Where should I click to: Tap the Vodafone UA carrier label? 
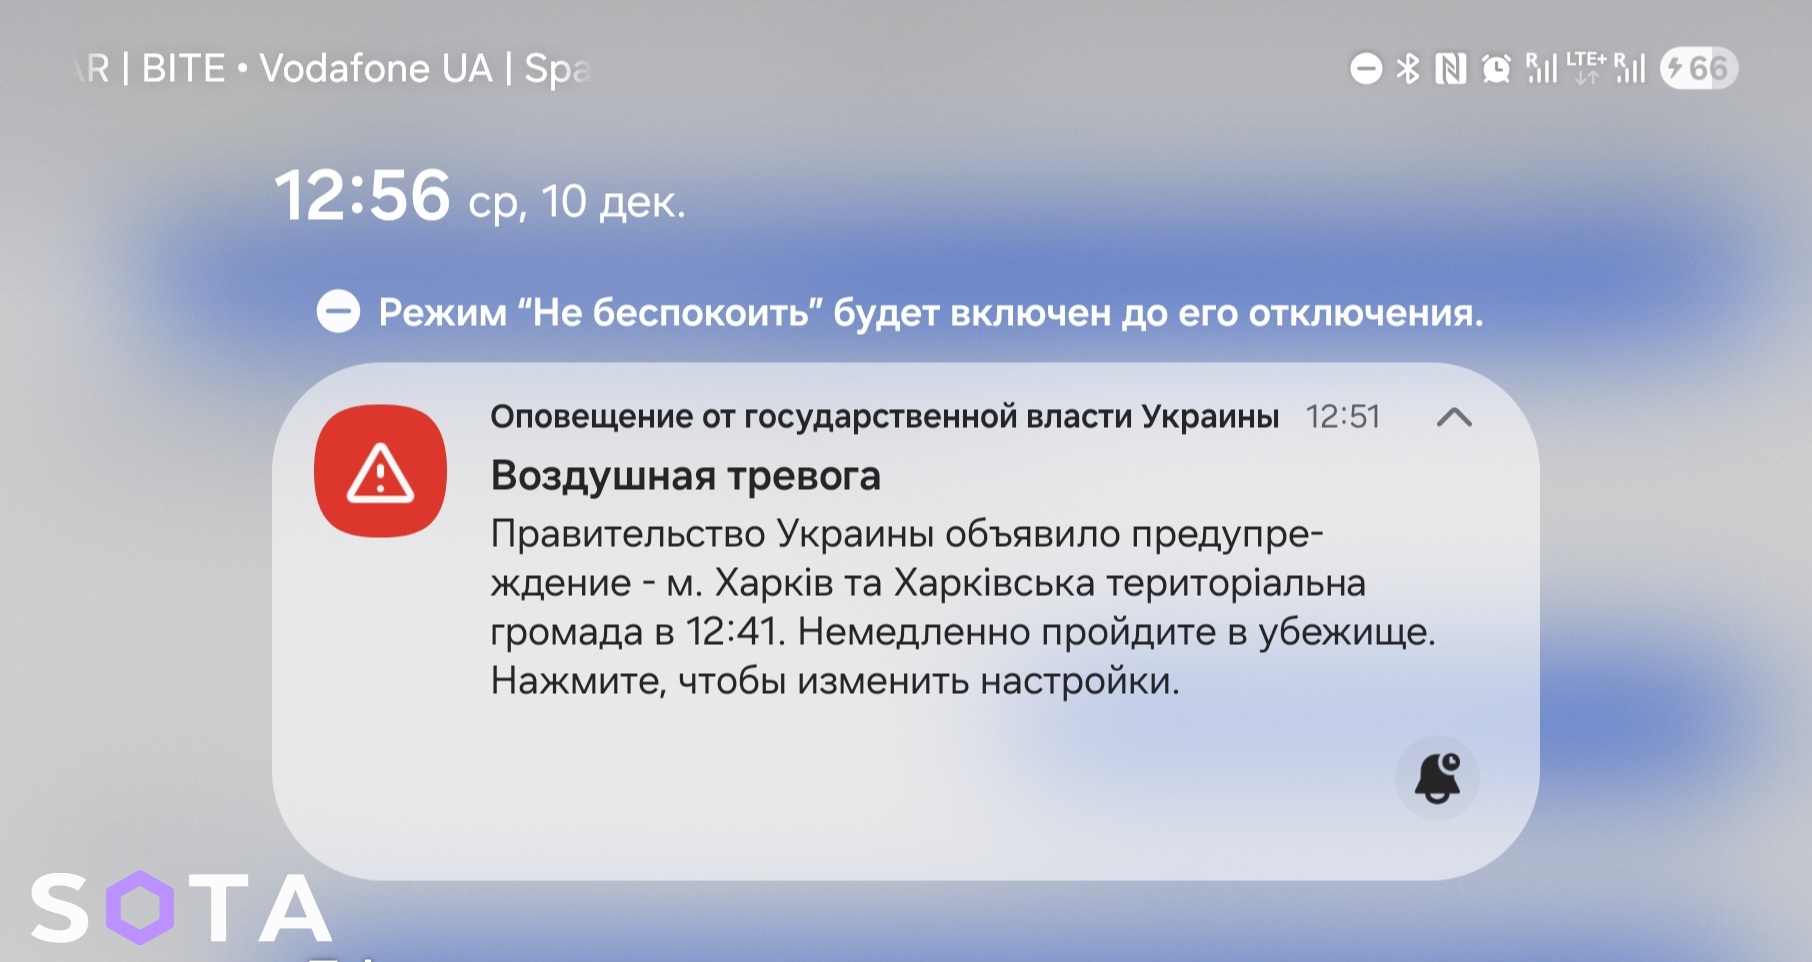pyautogui.click(x=376, y=68)
